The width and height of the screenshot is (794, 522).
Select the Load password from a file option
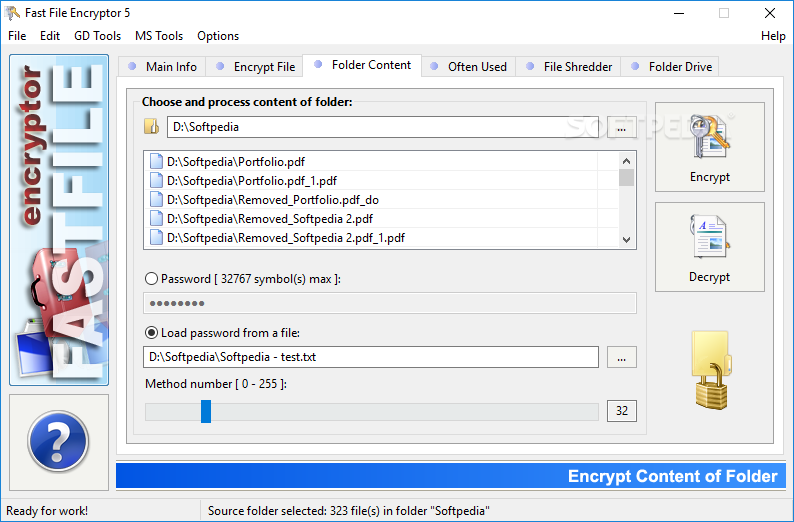[151, 333]
